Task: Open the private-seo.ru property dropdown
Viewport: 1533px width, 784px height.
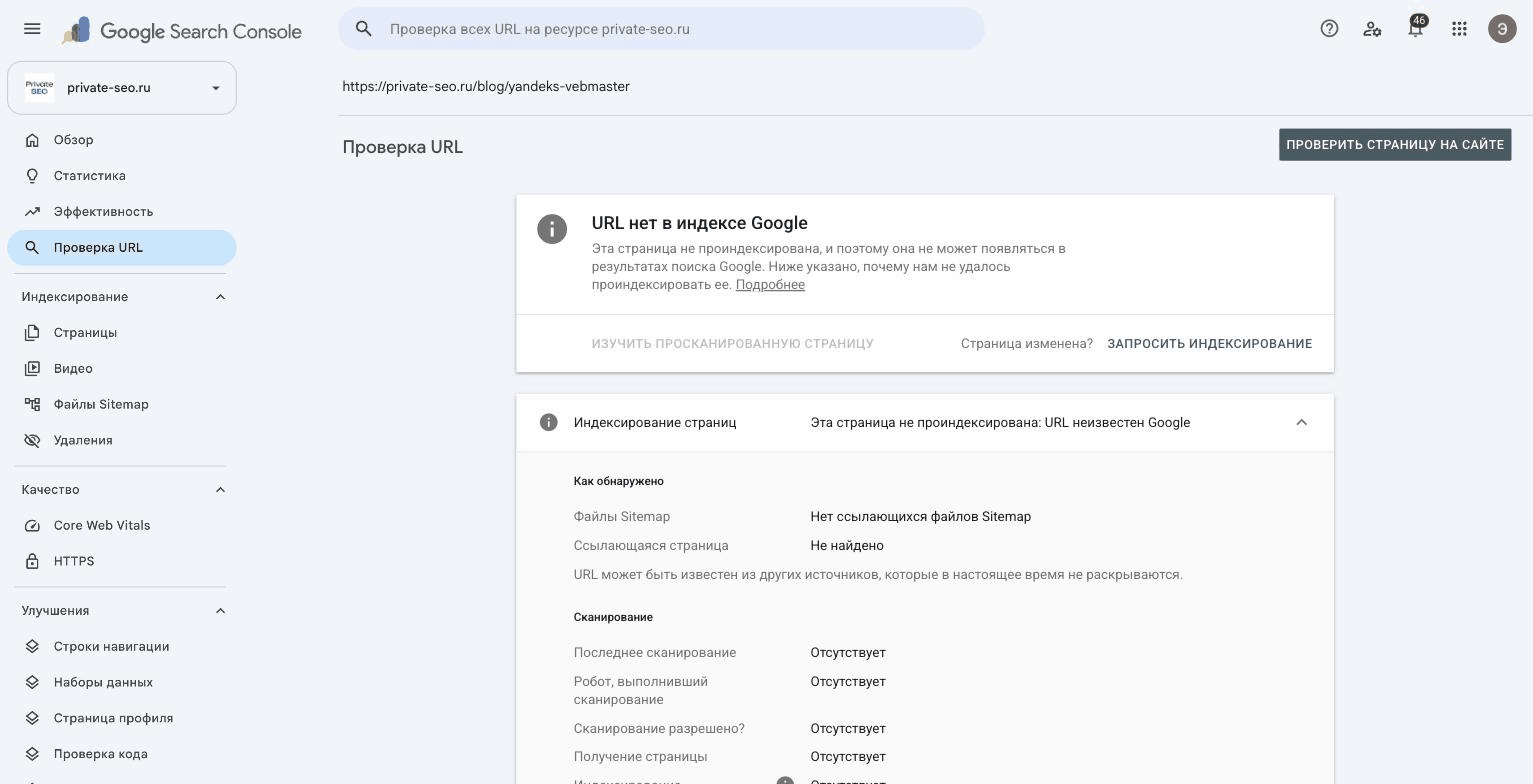Action: [x=122, y=88]
